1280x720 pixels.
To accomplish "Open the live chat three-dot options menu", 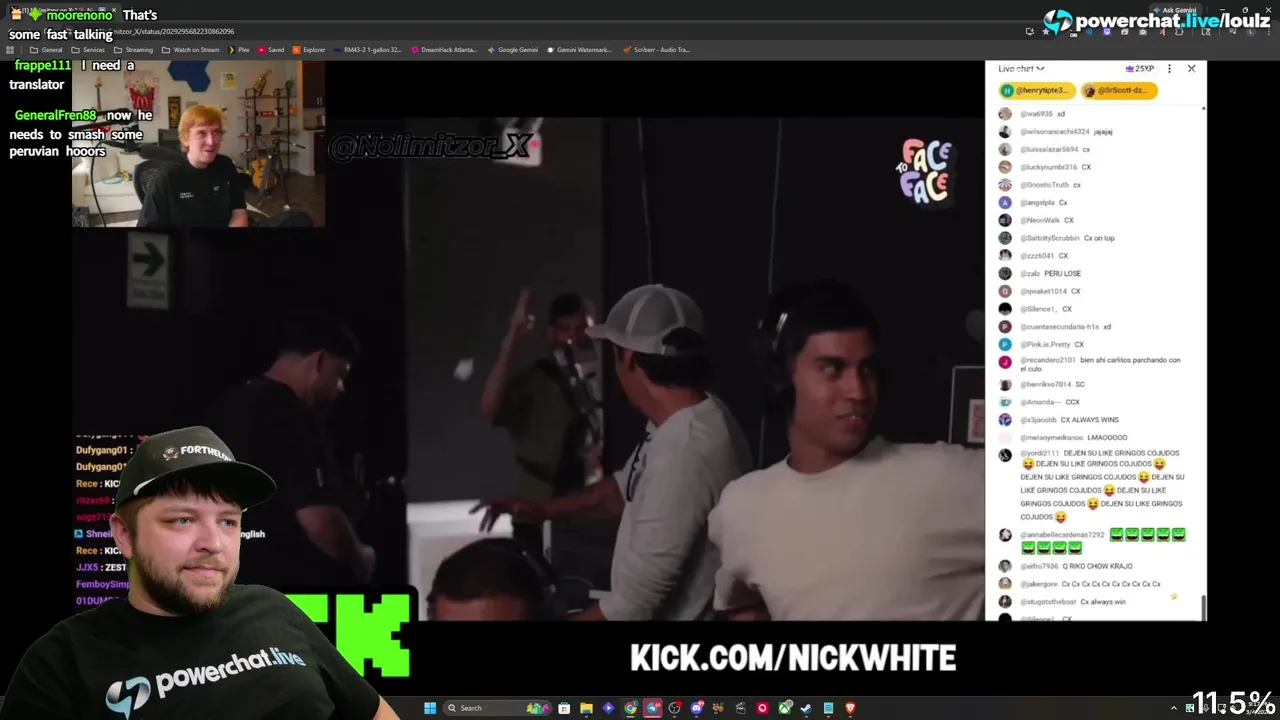I will 1169,69.
